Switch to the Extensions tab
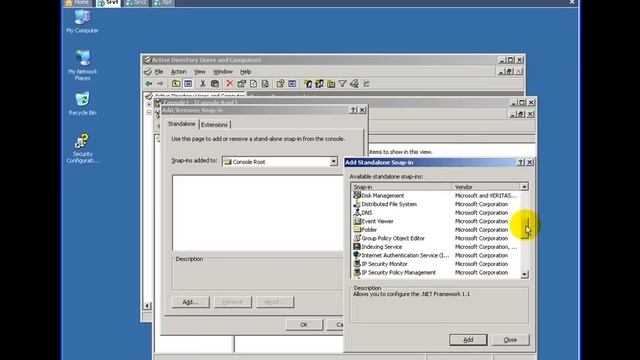This screenshot has width=640, height=360. (214, 124)
